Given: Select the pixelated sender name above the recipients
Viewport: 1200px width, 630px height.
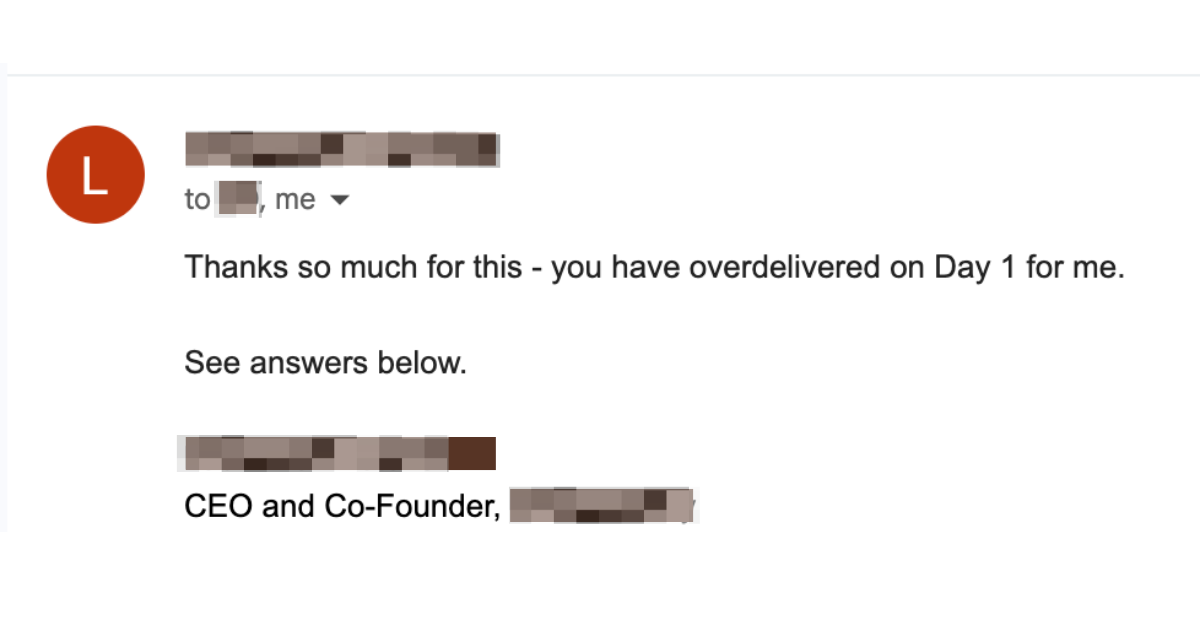Looking at the screenshot, I should [x=340, y=147].
